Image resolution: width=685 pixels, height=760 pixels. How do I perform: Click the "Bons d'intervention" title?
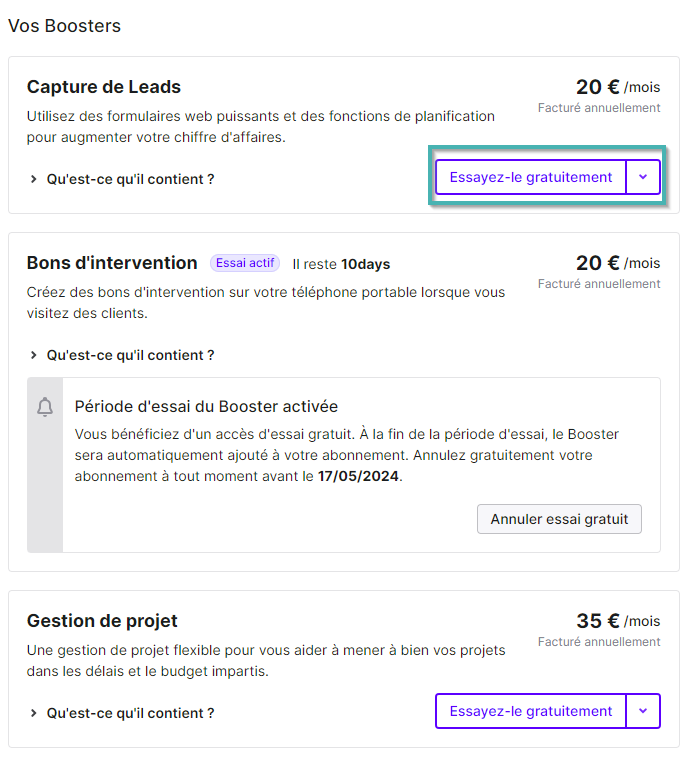pos(112,263)
